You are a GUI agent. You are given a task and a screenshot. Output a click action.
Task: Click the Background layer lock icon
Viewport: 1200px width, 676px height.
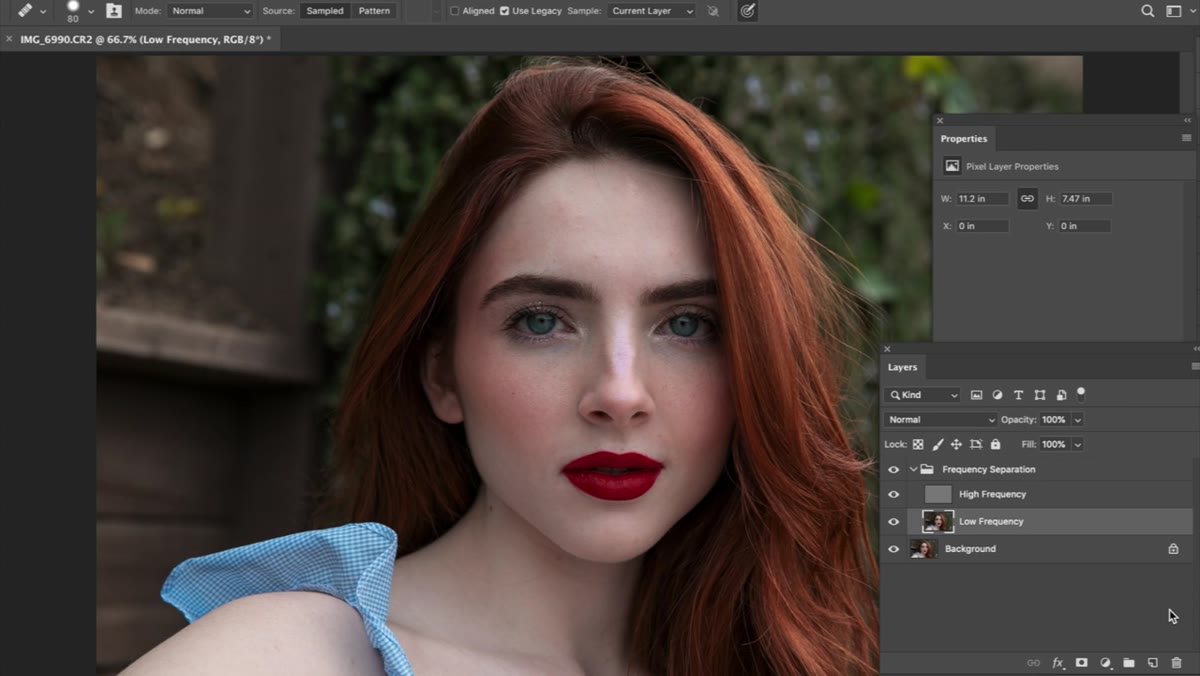[x=1173, y=549]
